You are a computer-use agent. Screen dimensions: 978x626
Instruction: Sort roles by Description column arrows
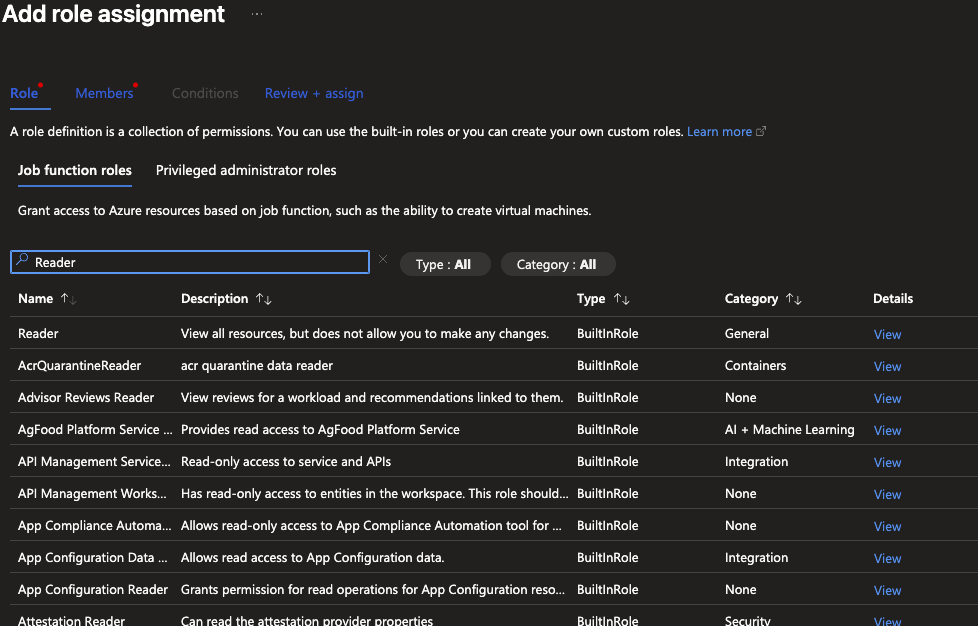coord(264,299)
